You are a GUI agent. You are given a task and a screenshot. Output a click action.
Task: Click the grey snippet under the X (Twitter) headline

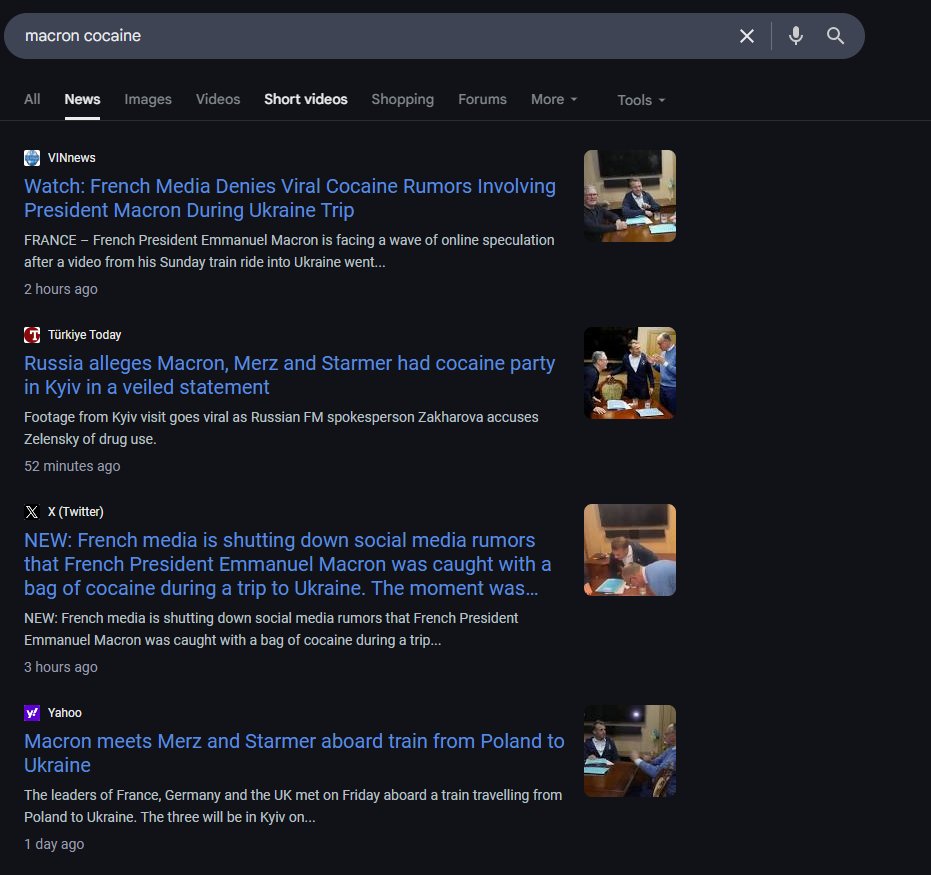271,629
